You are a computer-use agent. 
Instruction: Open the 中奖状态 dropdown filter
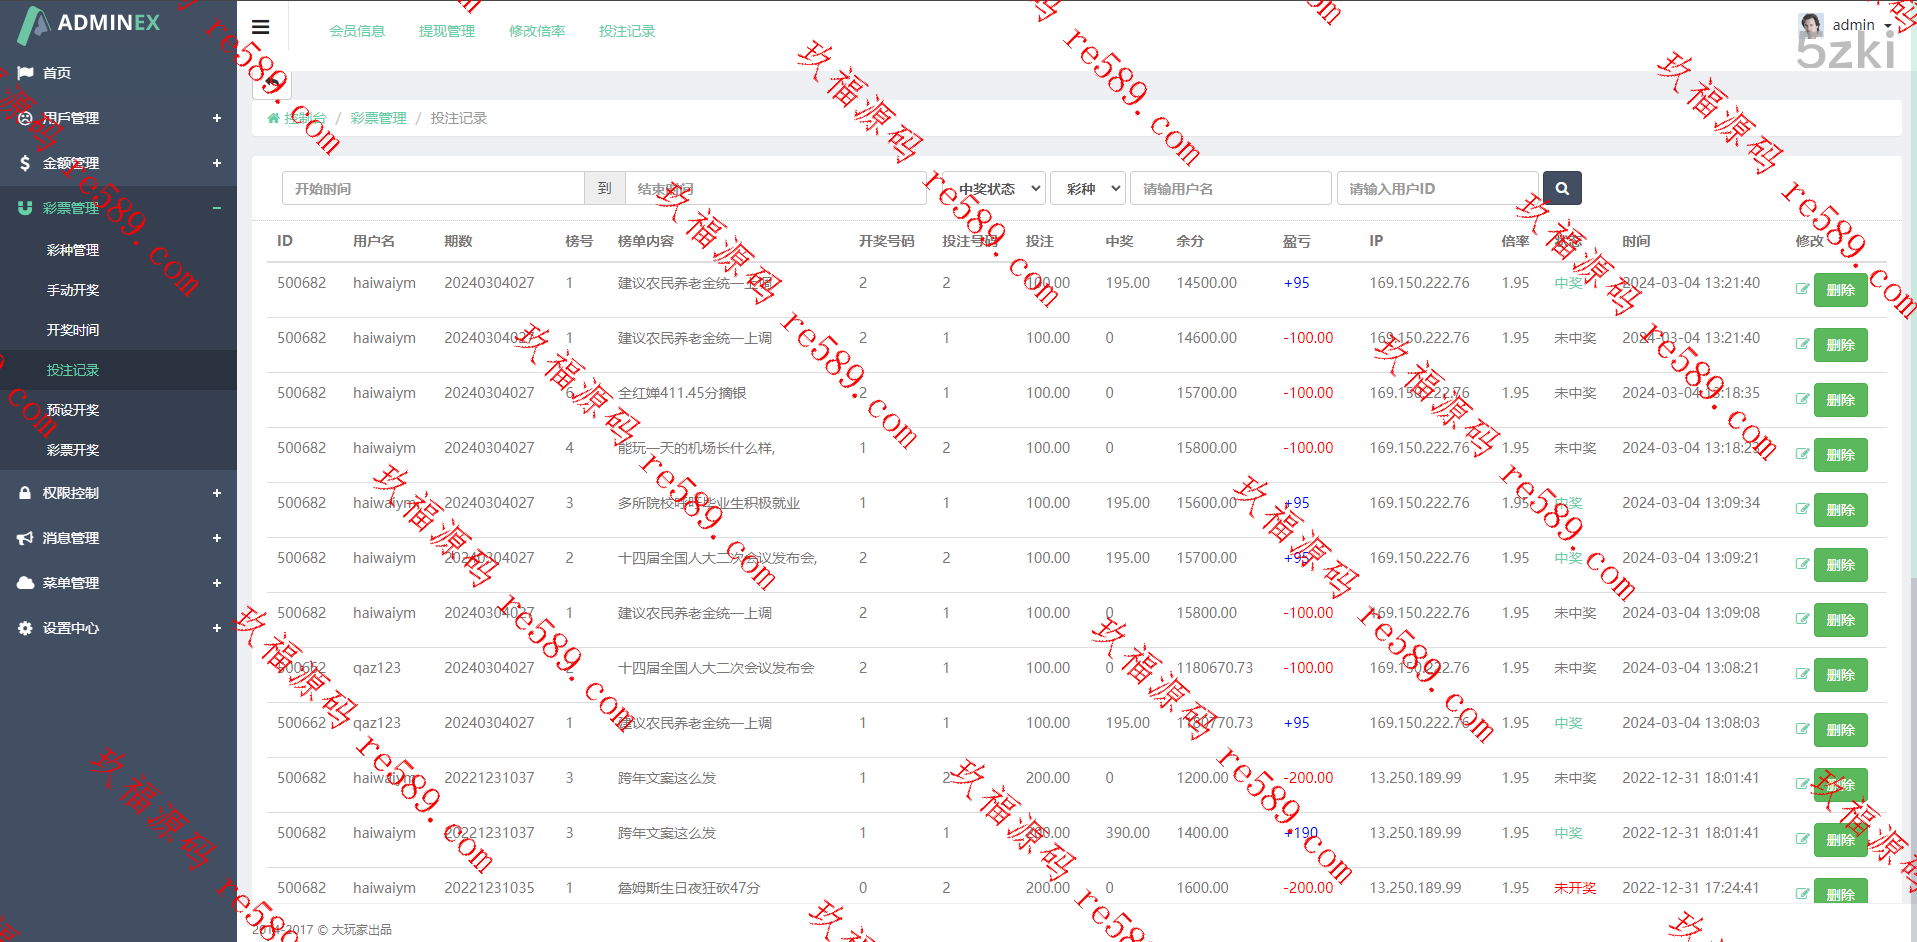(996, 188)
